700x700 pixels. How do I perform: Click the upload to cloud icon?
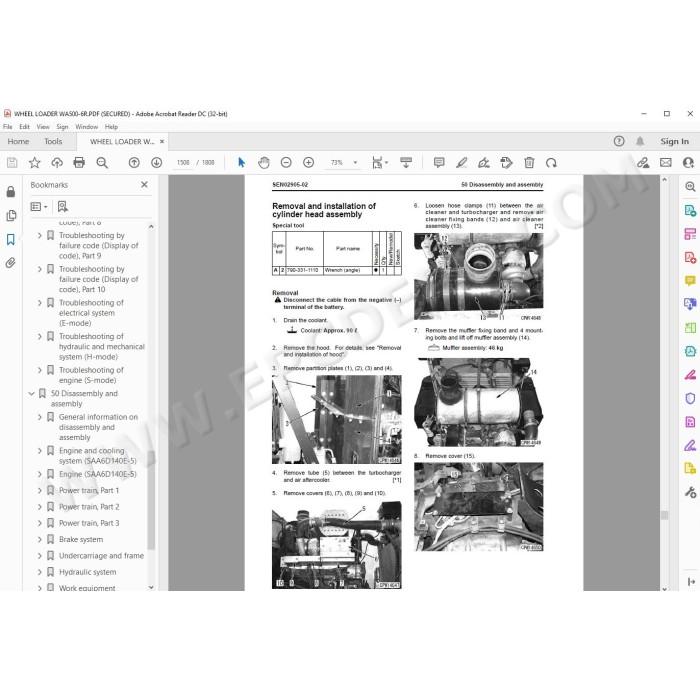coord(57,163)
